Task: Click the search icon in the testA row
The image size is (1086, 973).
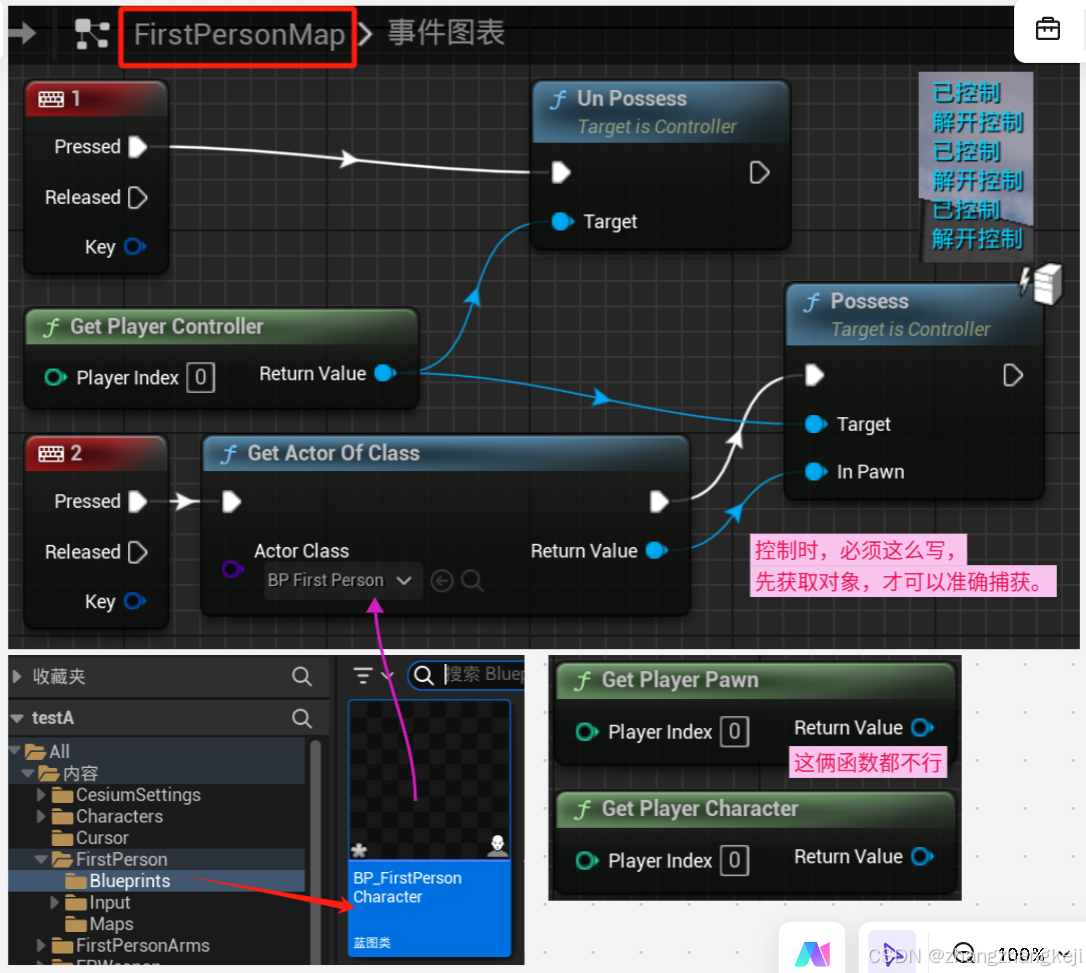Action: 302,718
